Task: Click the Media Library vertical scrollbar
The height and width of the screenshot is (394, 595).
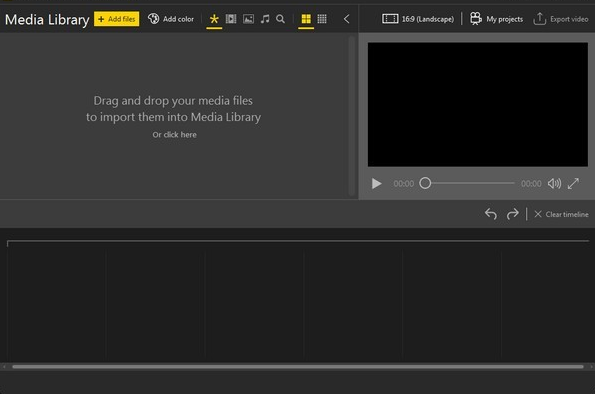Action: point(352,116)
